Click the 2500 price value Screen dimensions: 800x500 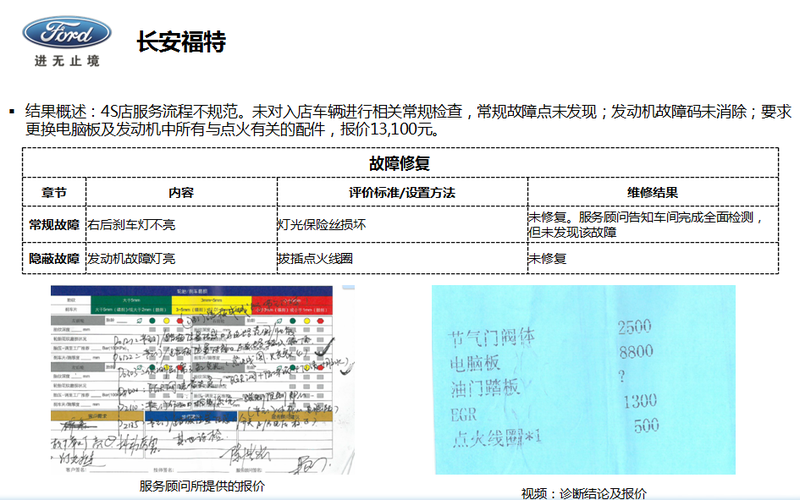pyautogui.click(x=635, y=327)
